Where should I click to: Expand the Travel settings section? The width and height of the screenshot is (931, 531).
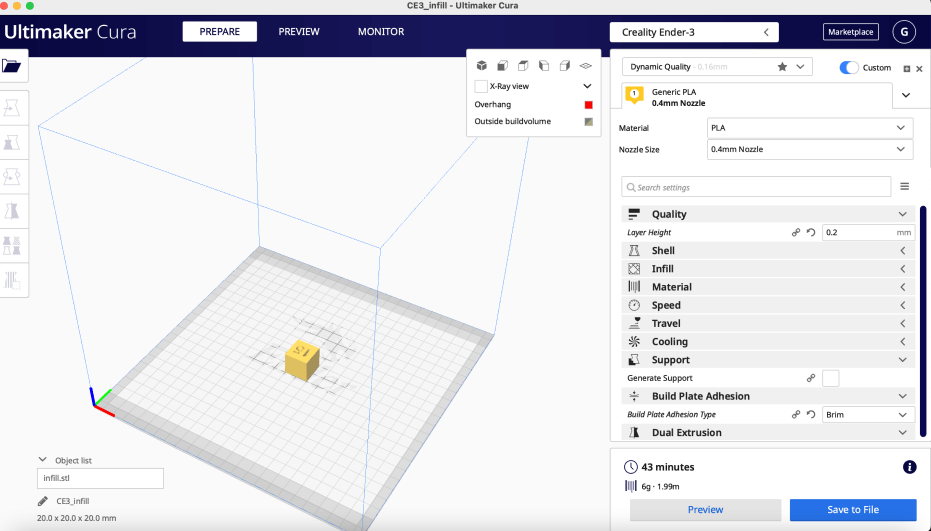point(768,324)
